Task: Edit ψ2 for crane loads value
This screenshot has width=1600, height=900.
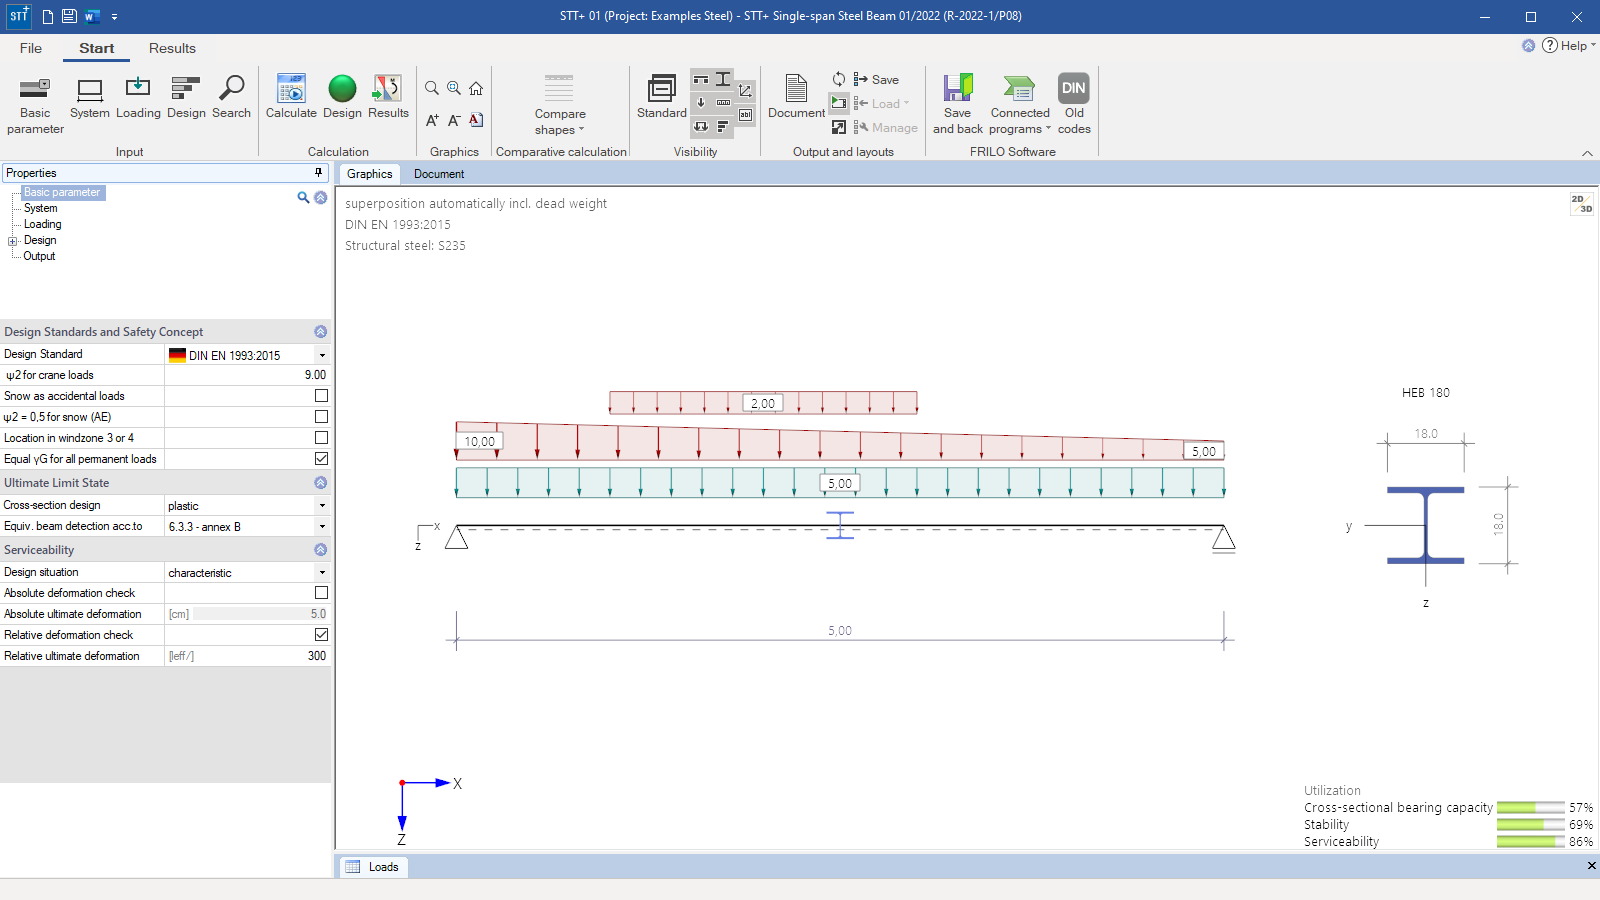Action: [247, 375]
